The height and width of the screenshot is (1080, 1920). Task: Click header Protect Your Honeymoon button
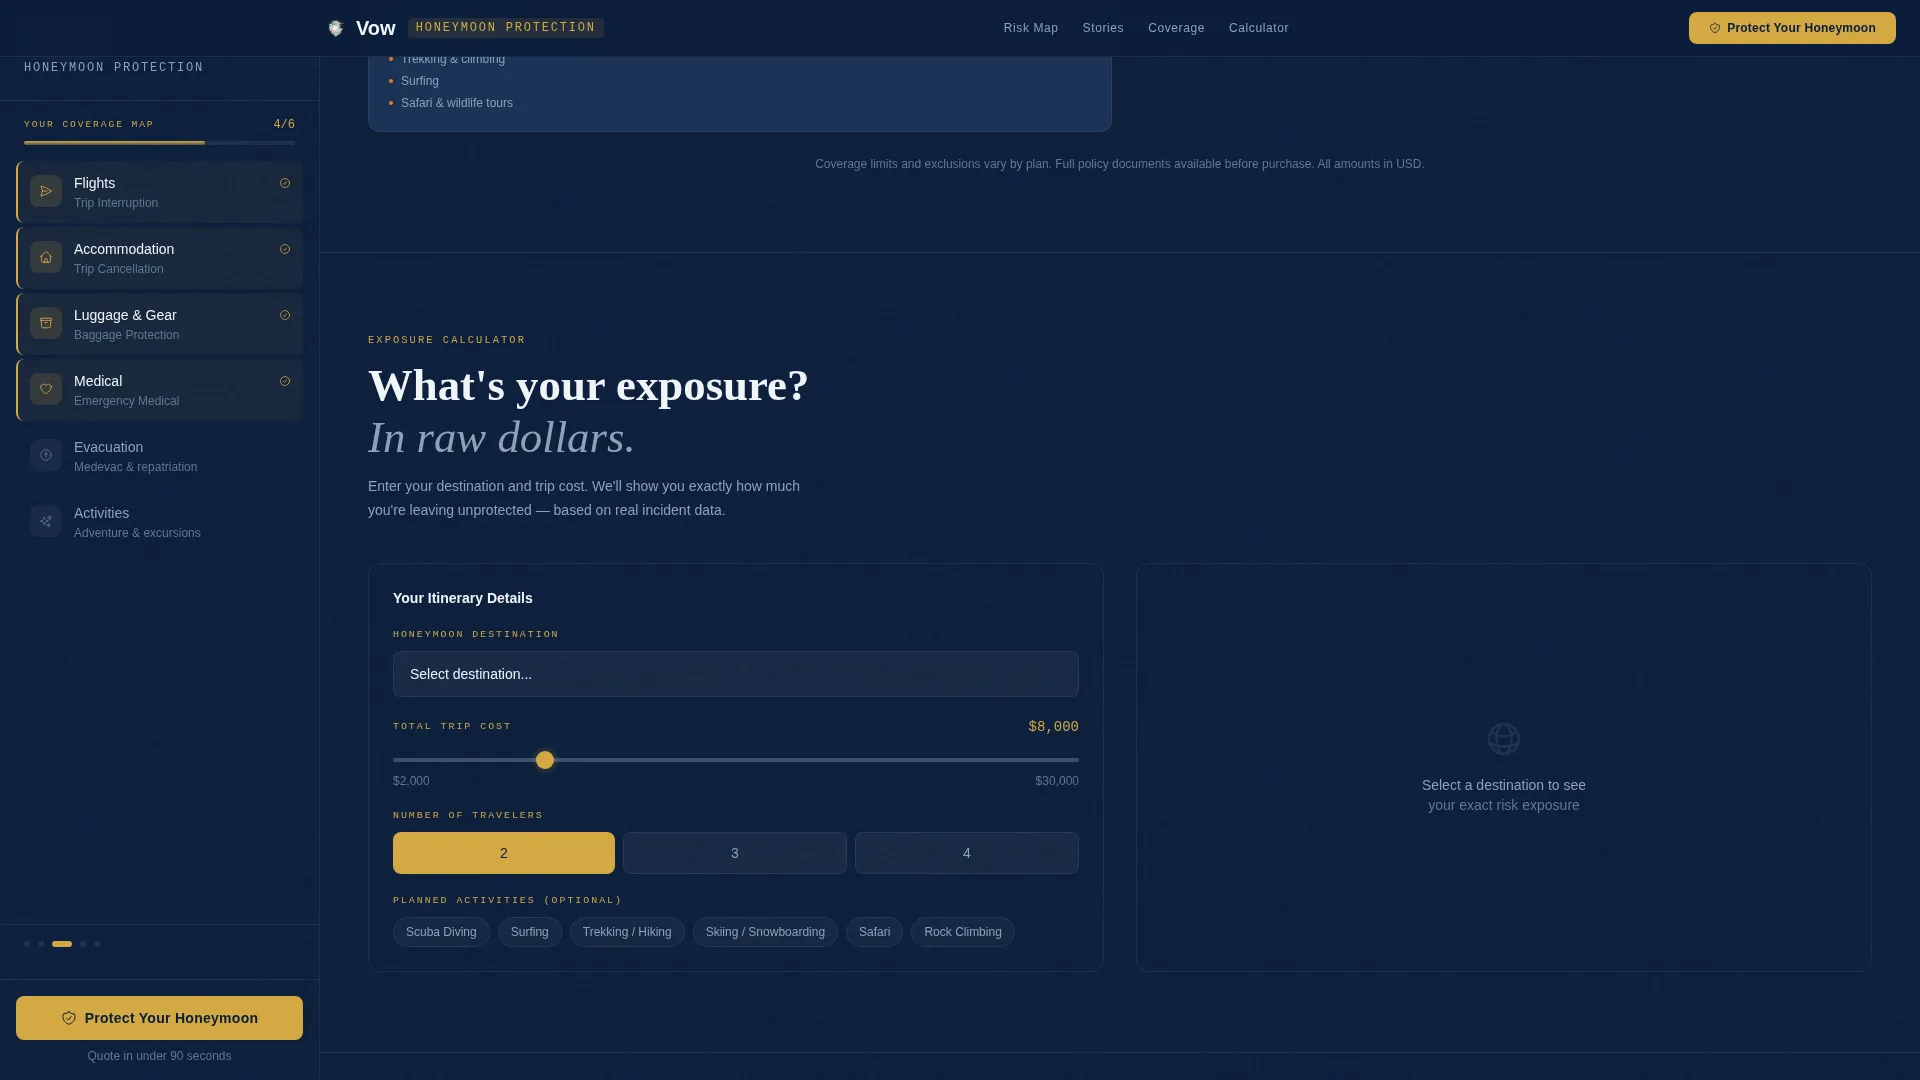[1792, 28]
